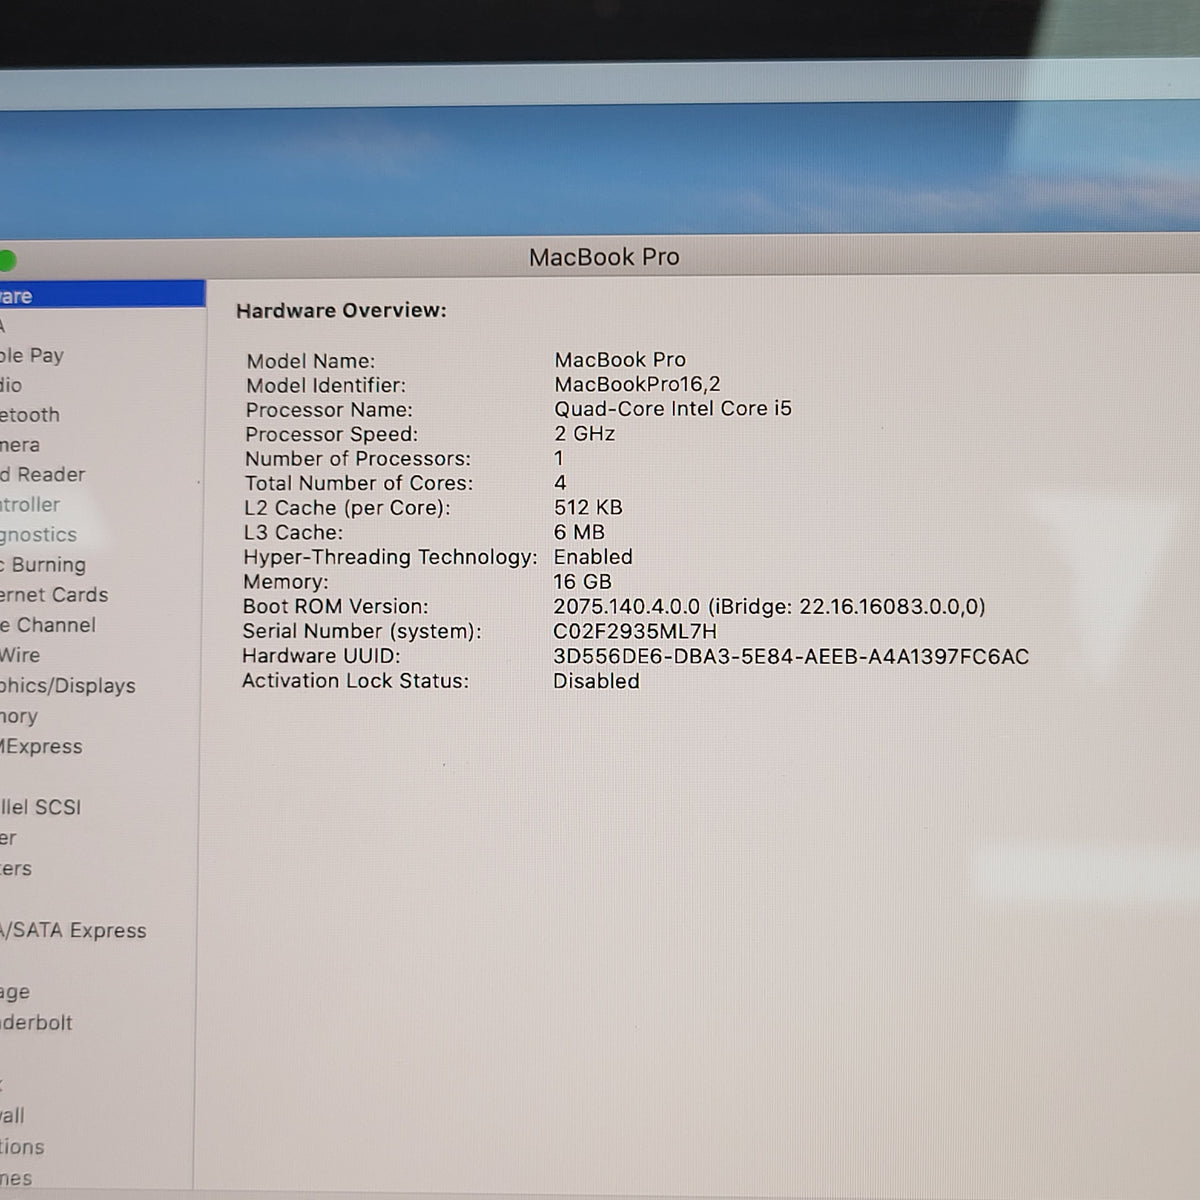Click the Hardware Overview heading
The image size is (1200, 1200).
click(341, 310)
